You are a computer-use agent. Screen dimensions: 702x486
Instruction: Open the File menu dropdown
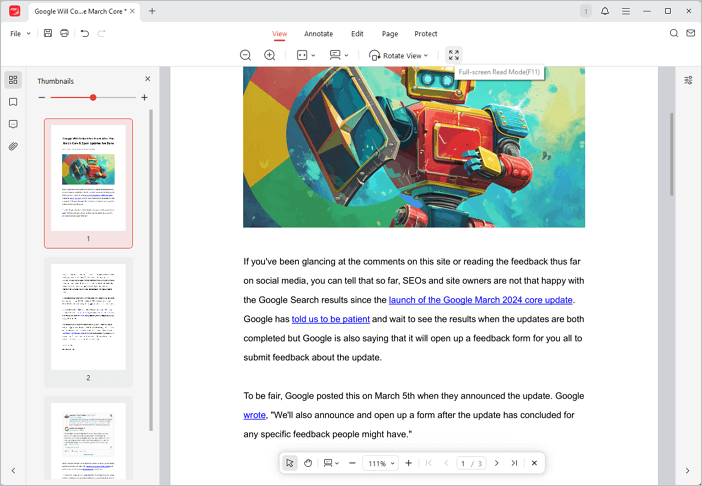coord(20,33)
